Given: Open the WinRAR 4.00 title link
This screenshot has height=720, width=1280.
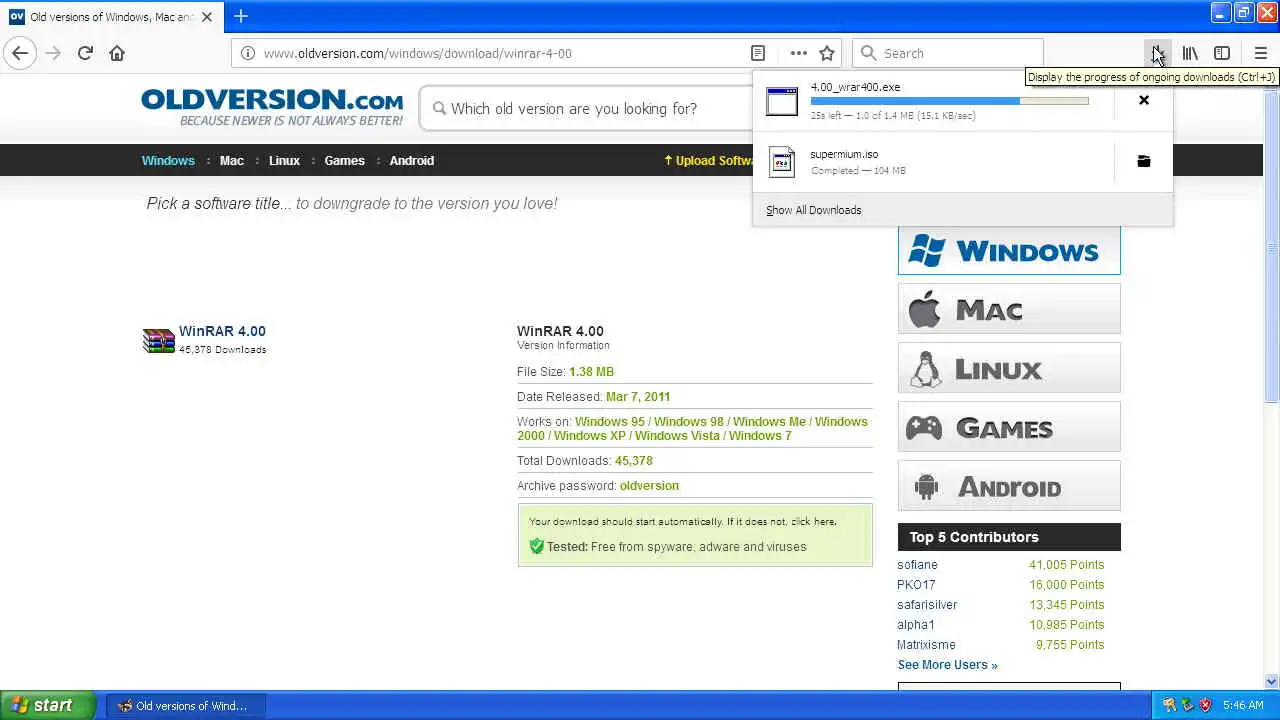Looking at the screenshot, I should (x=222, y=331).
